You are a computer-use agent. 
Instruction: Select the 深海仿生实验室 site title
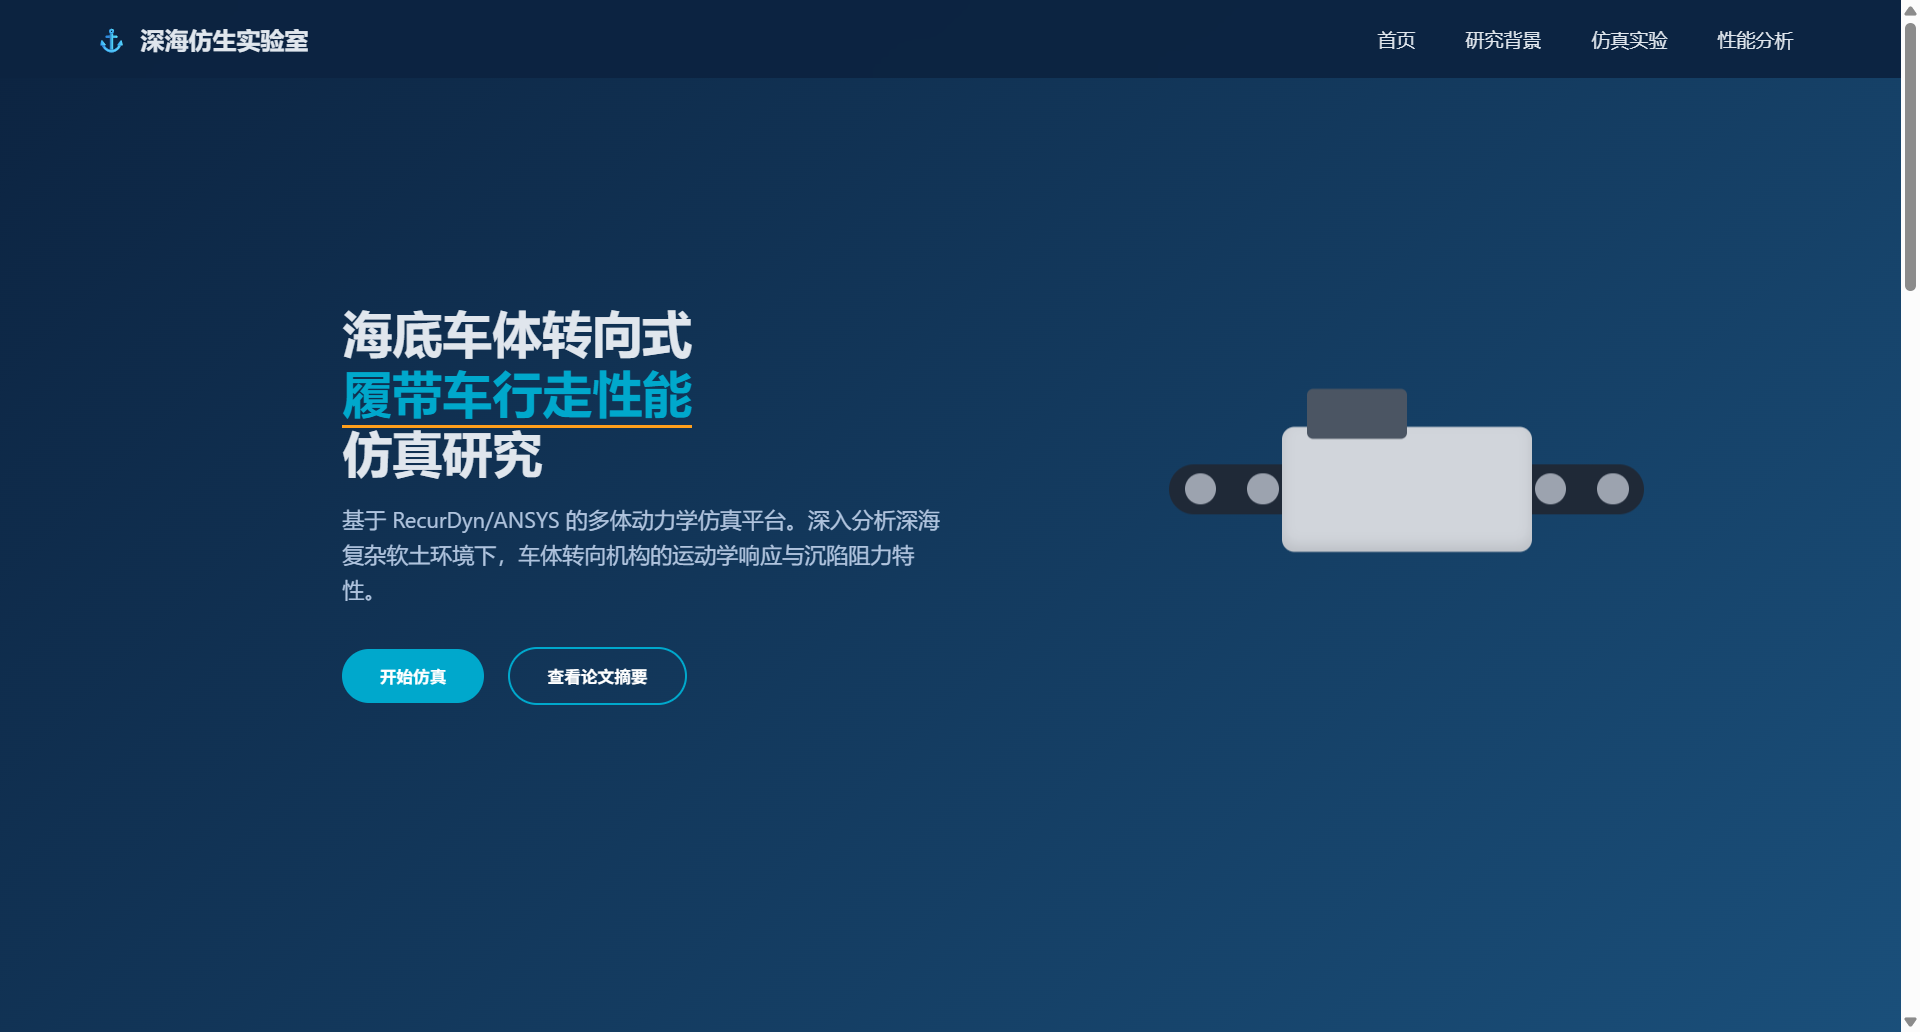pyautogui.click(x=224, y=41)
